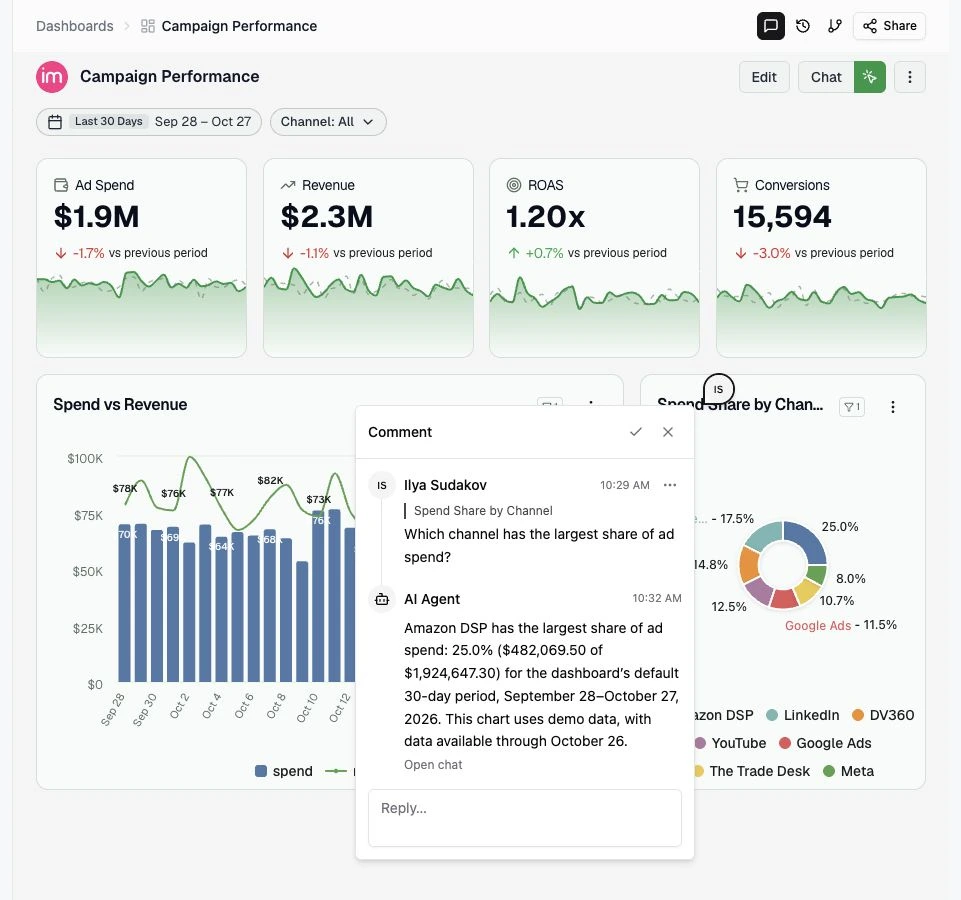Image resolution: width=961 pixels, height=900 pixels.
Task: Toggle the LinkedIn legend item
Action: pyautogui.click(x=802, y=715)
